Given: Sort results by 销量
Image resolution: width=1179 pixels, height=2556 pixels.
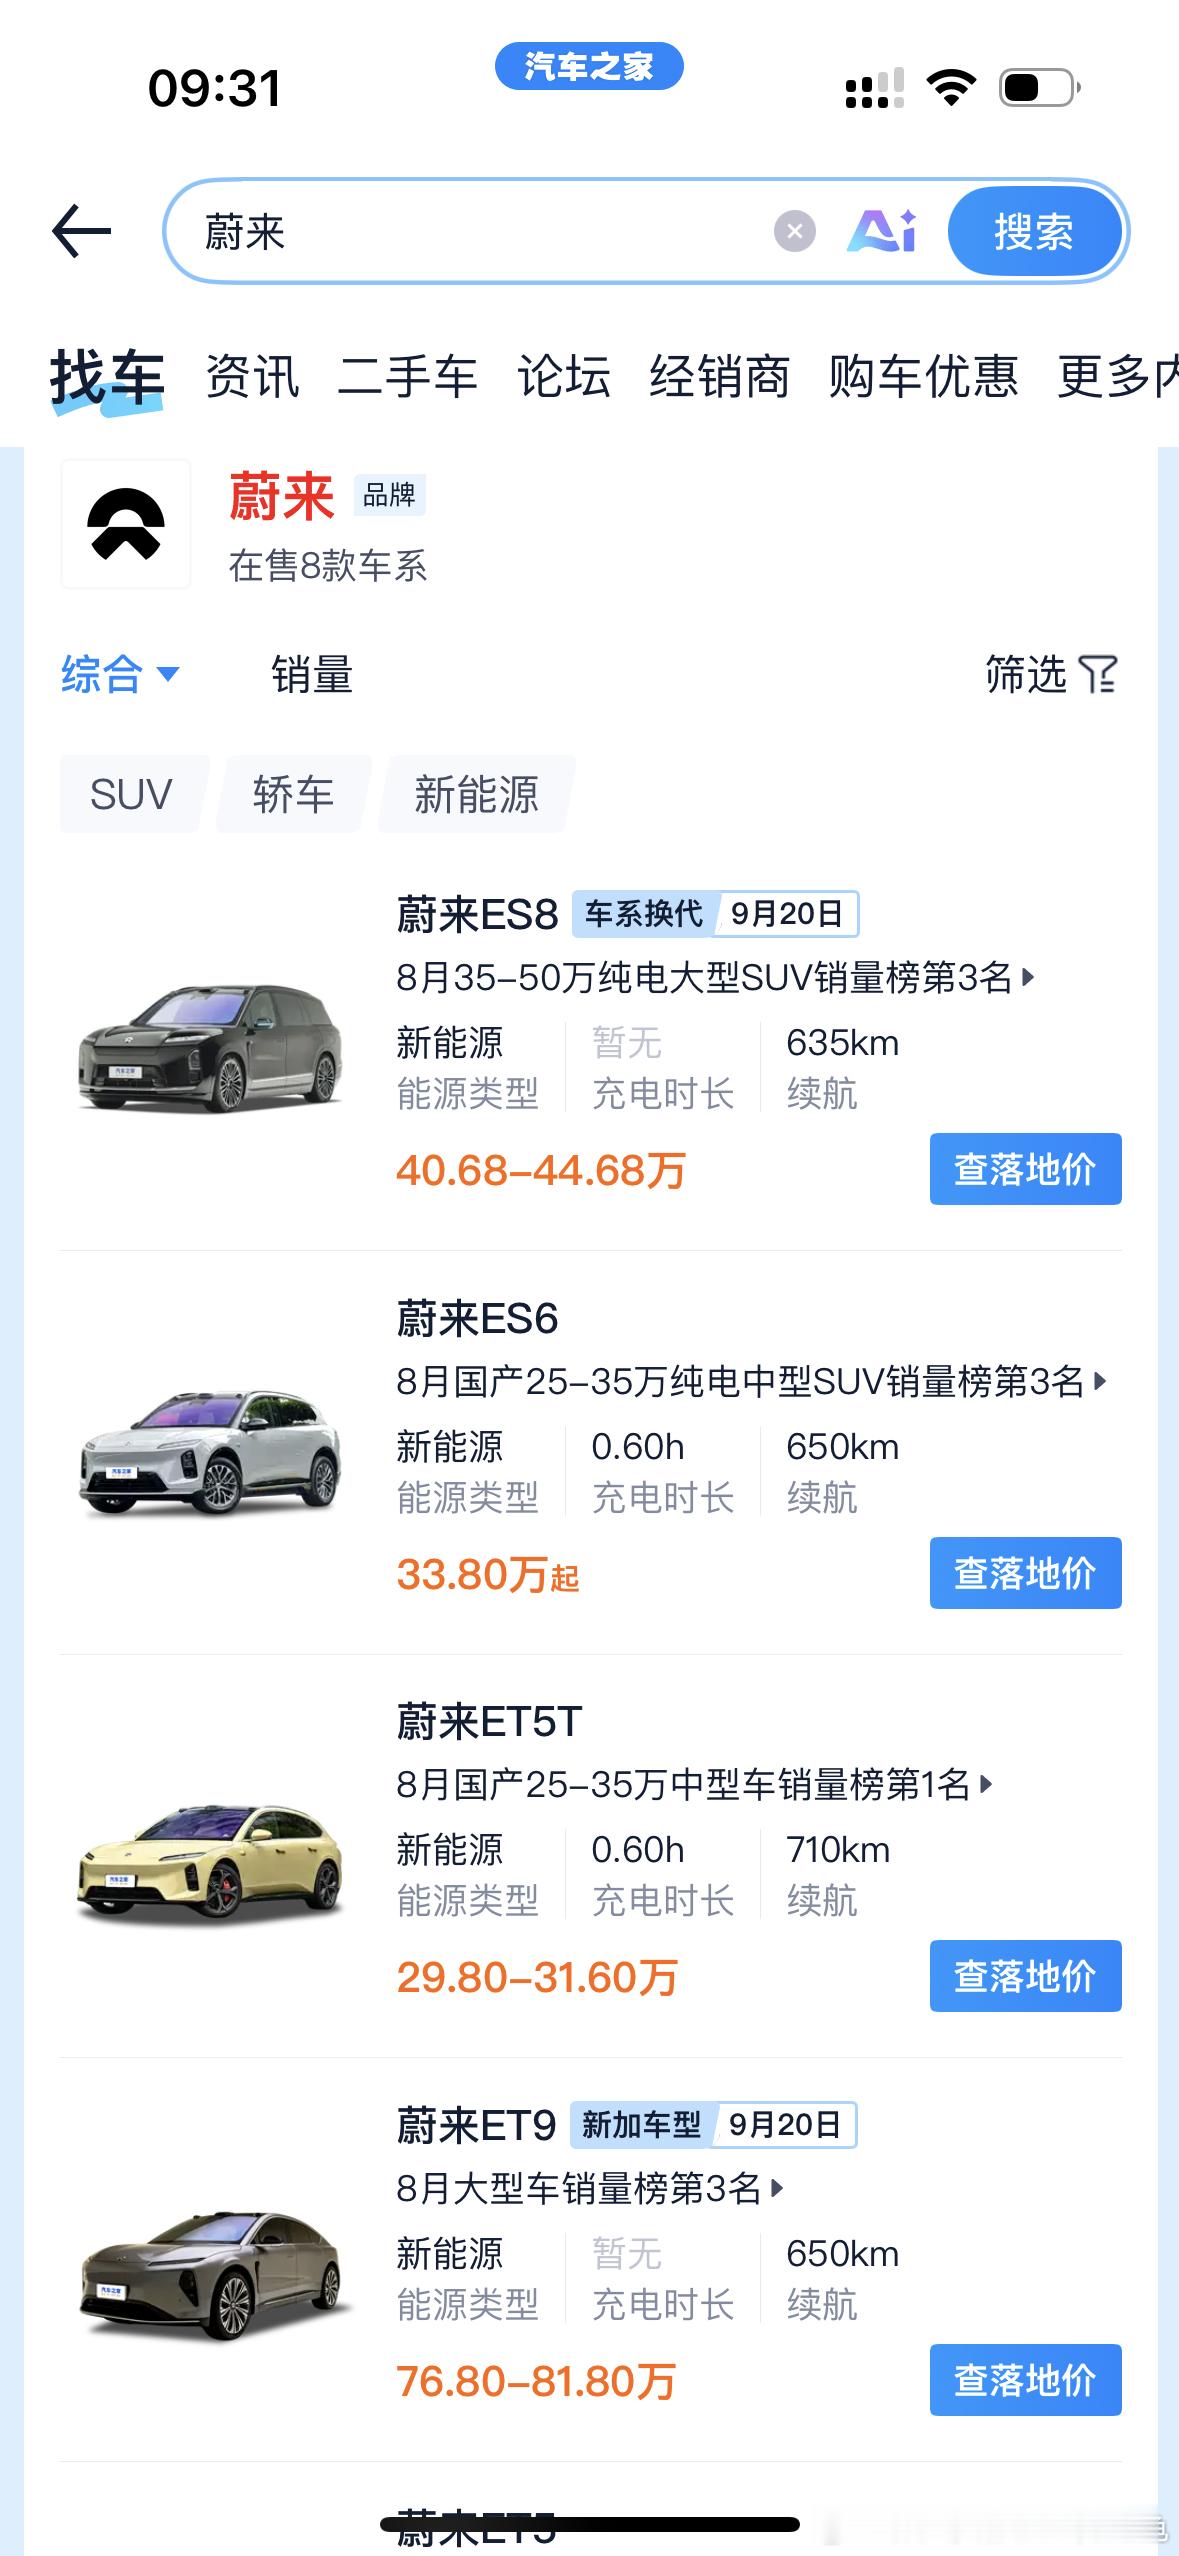Looking at the screenshot, I should tap(312, 674).
